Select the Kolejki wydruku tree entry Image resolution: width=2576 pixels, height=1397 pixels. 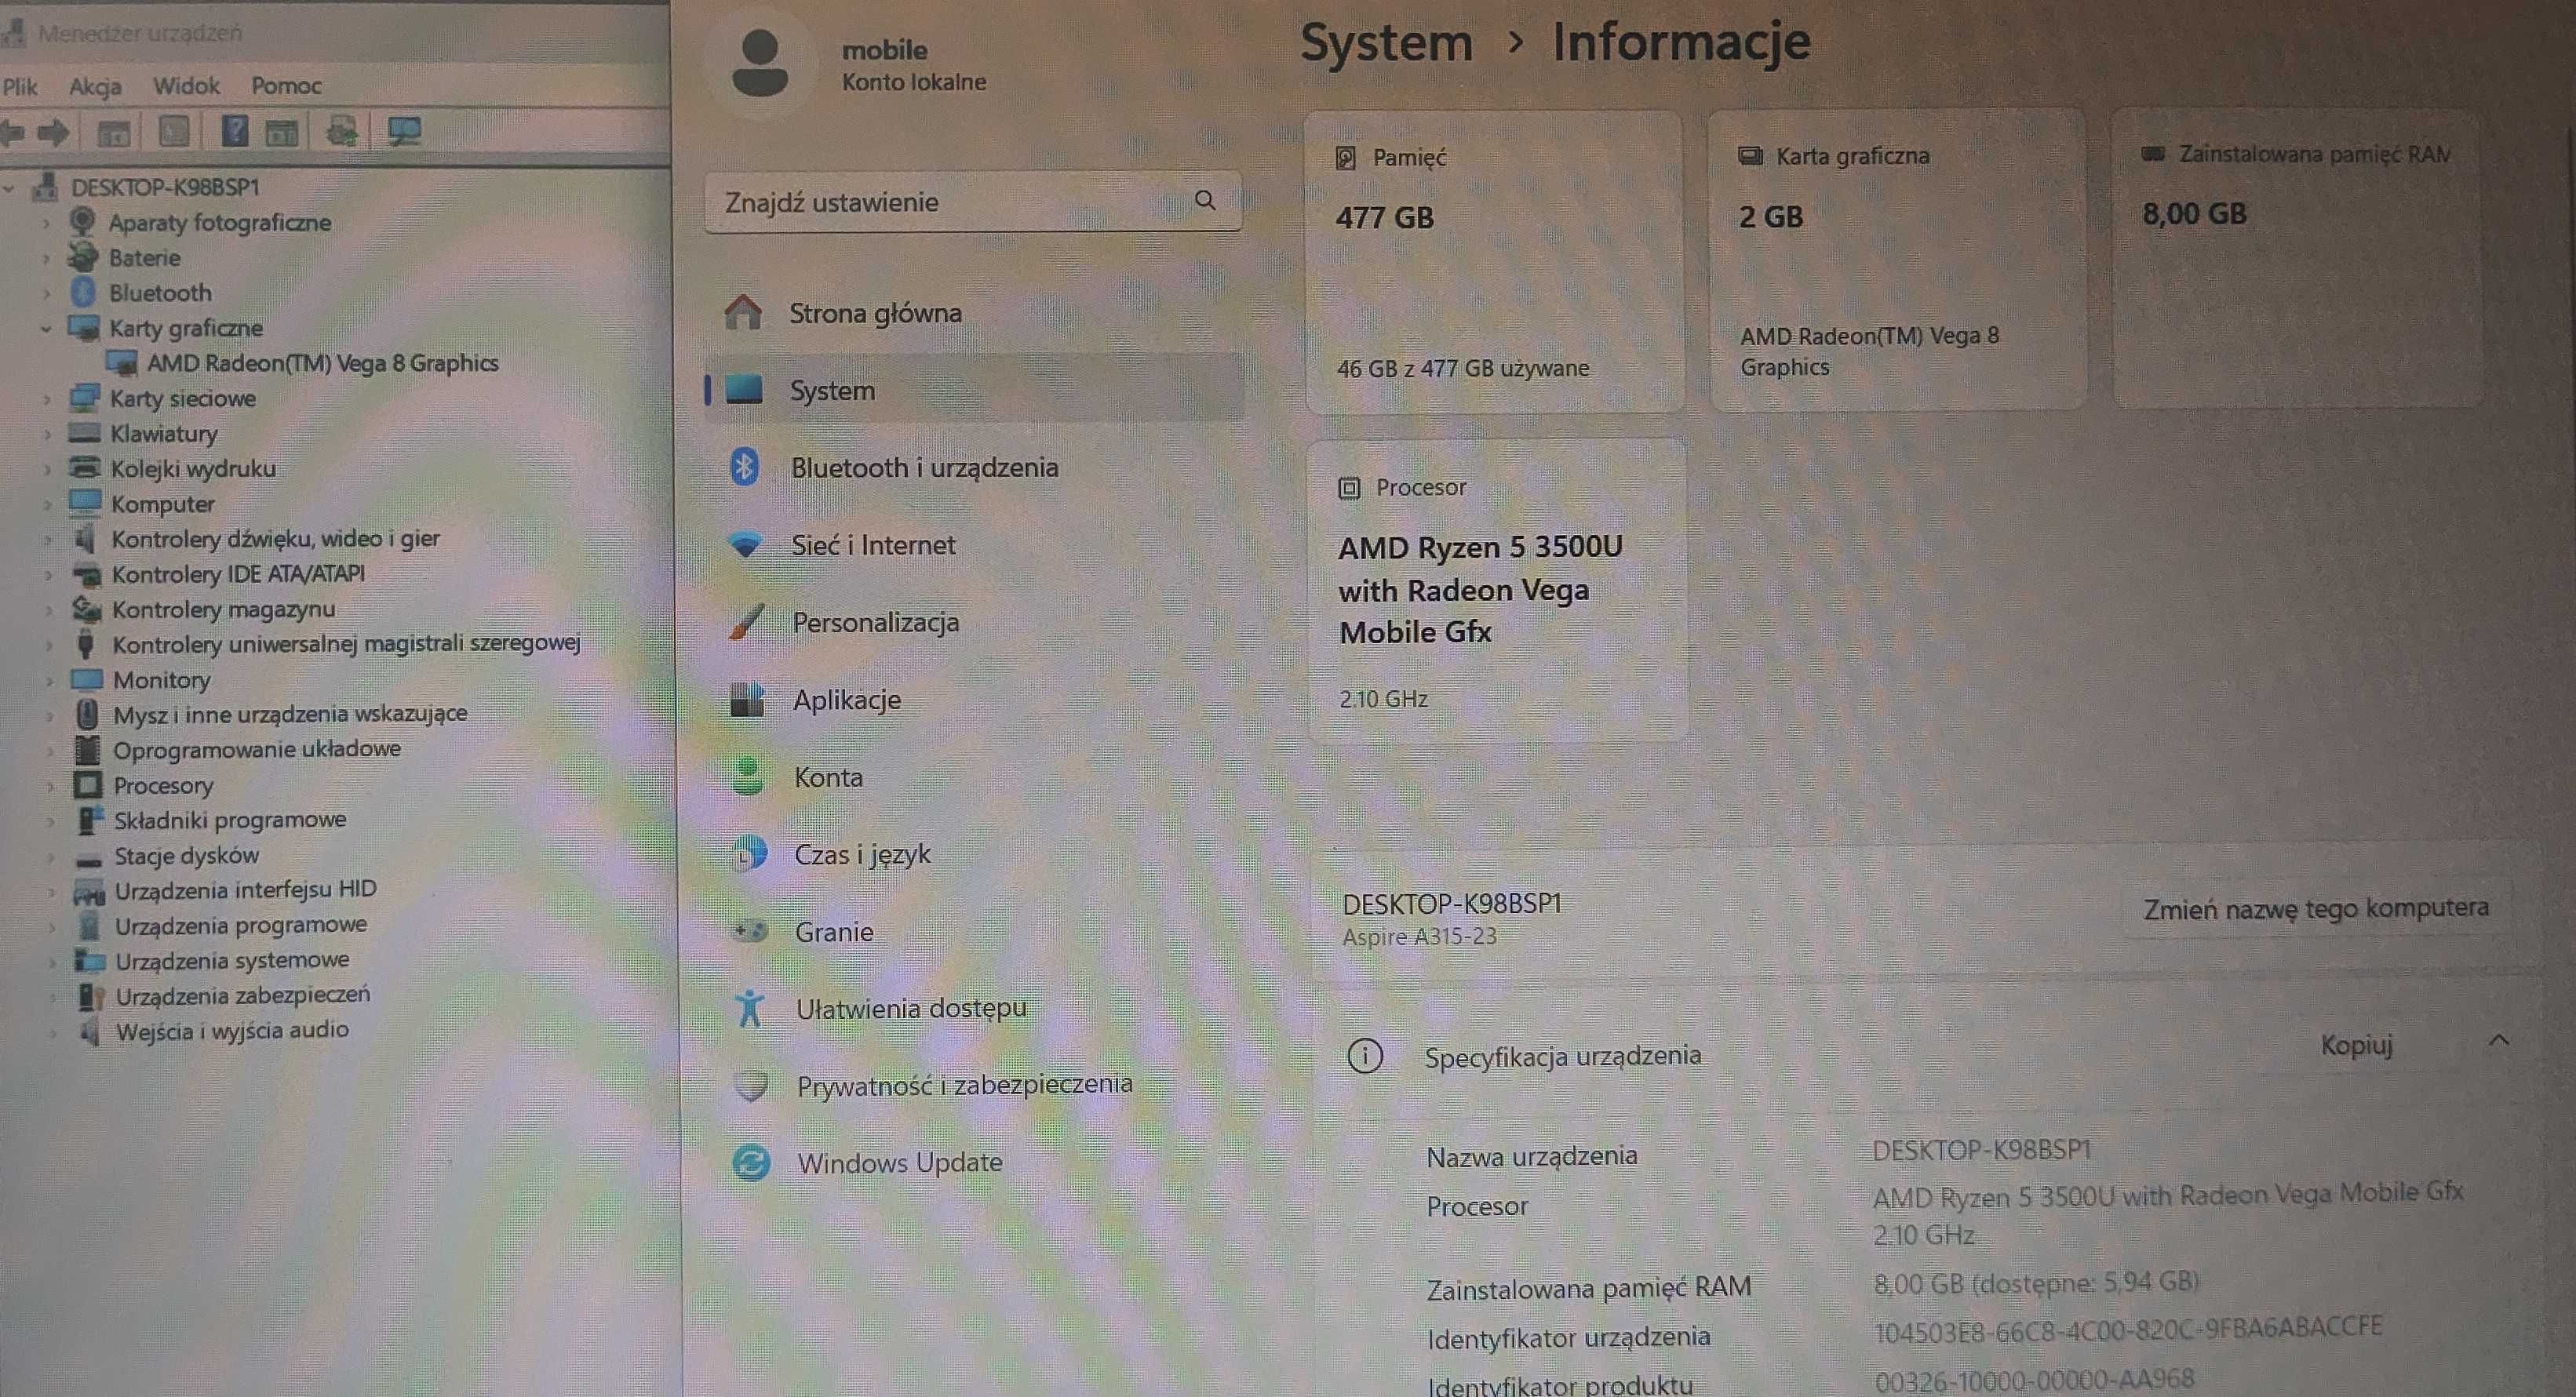pyautogui.click(x=193, y=468)
